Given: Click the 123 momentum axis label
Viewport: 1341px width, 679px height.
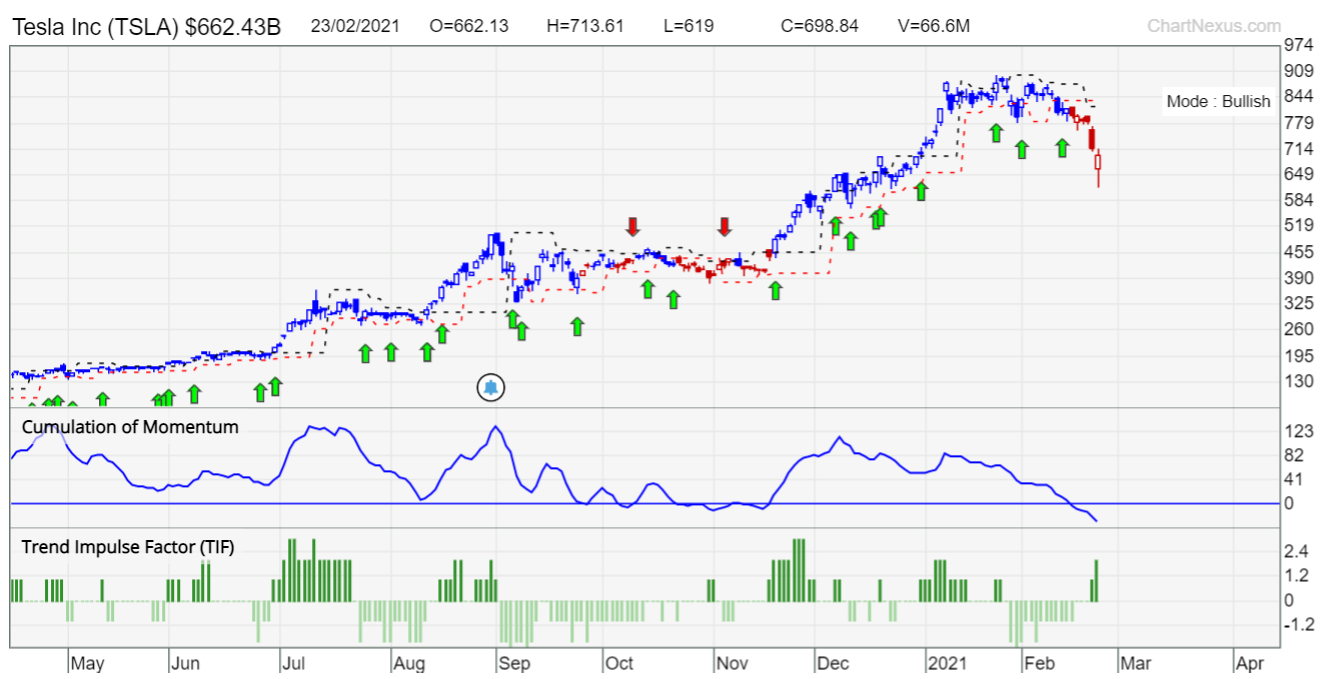Looking at the screenshot, I should coord(1301,431).
